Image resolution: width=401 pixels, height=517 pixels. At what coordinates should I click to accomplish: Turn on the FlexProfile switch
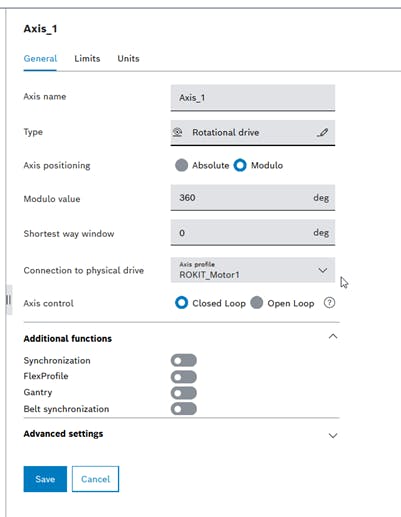click(184, 377)
